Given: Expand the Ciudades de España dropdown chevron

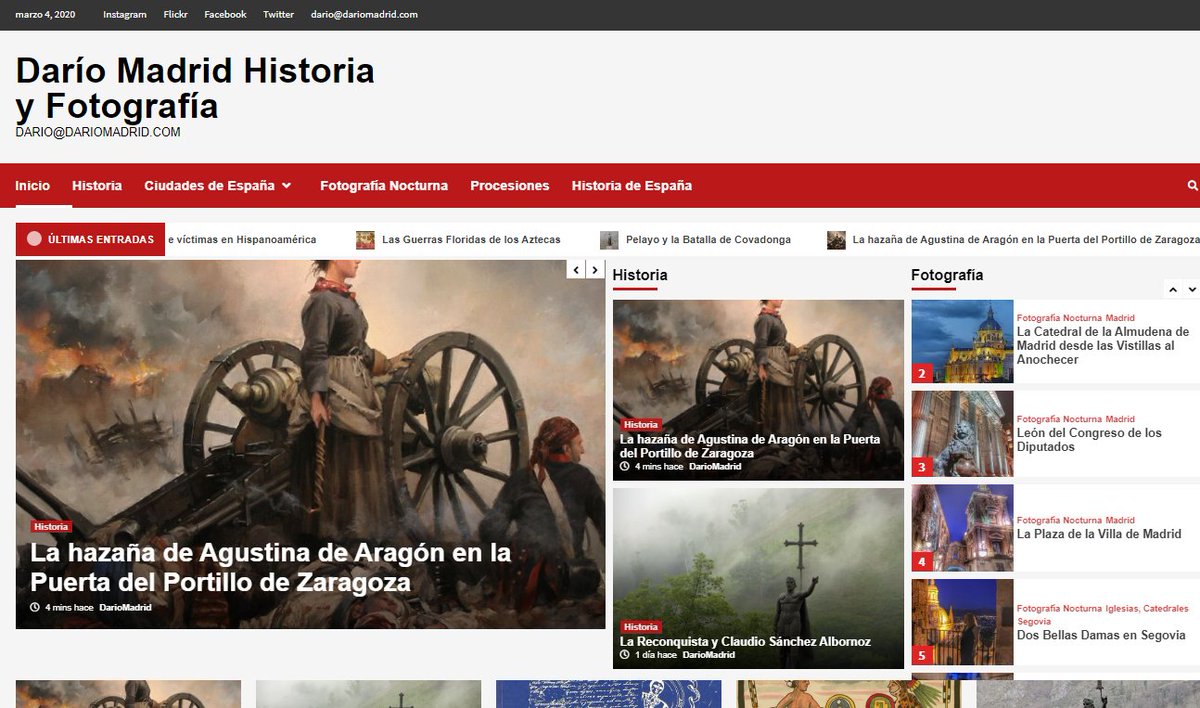Looking at the screenshot, I should click(x=287, y=186).
